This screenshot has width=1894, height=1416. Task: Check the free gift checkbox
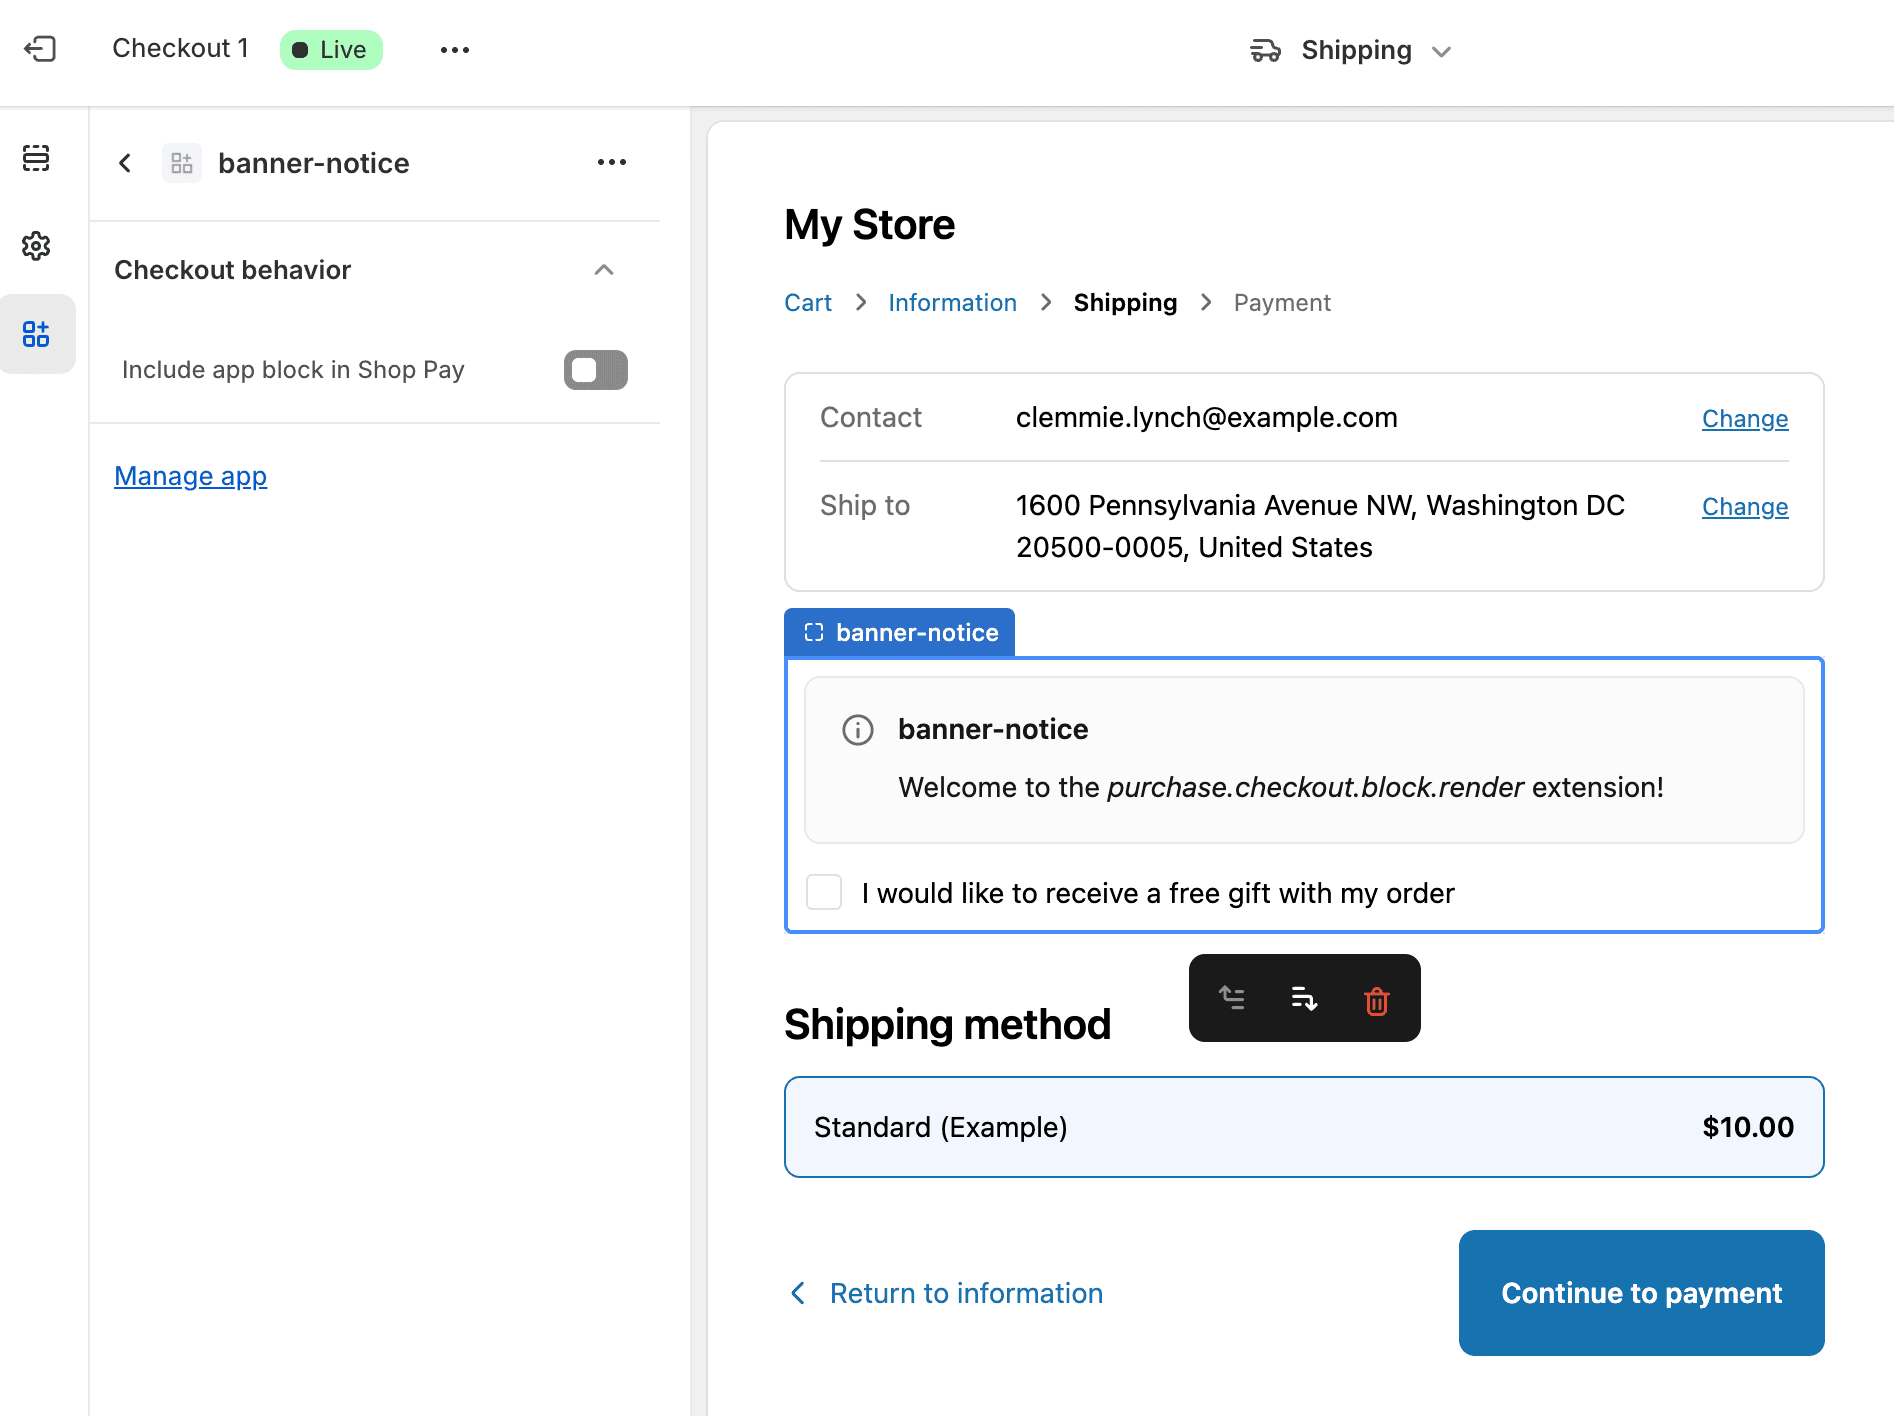click(x=824, y=892)
